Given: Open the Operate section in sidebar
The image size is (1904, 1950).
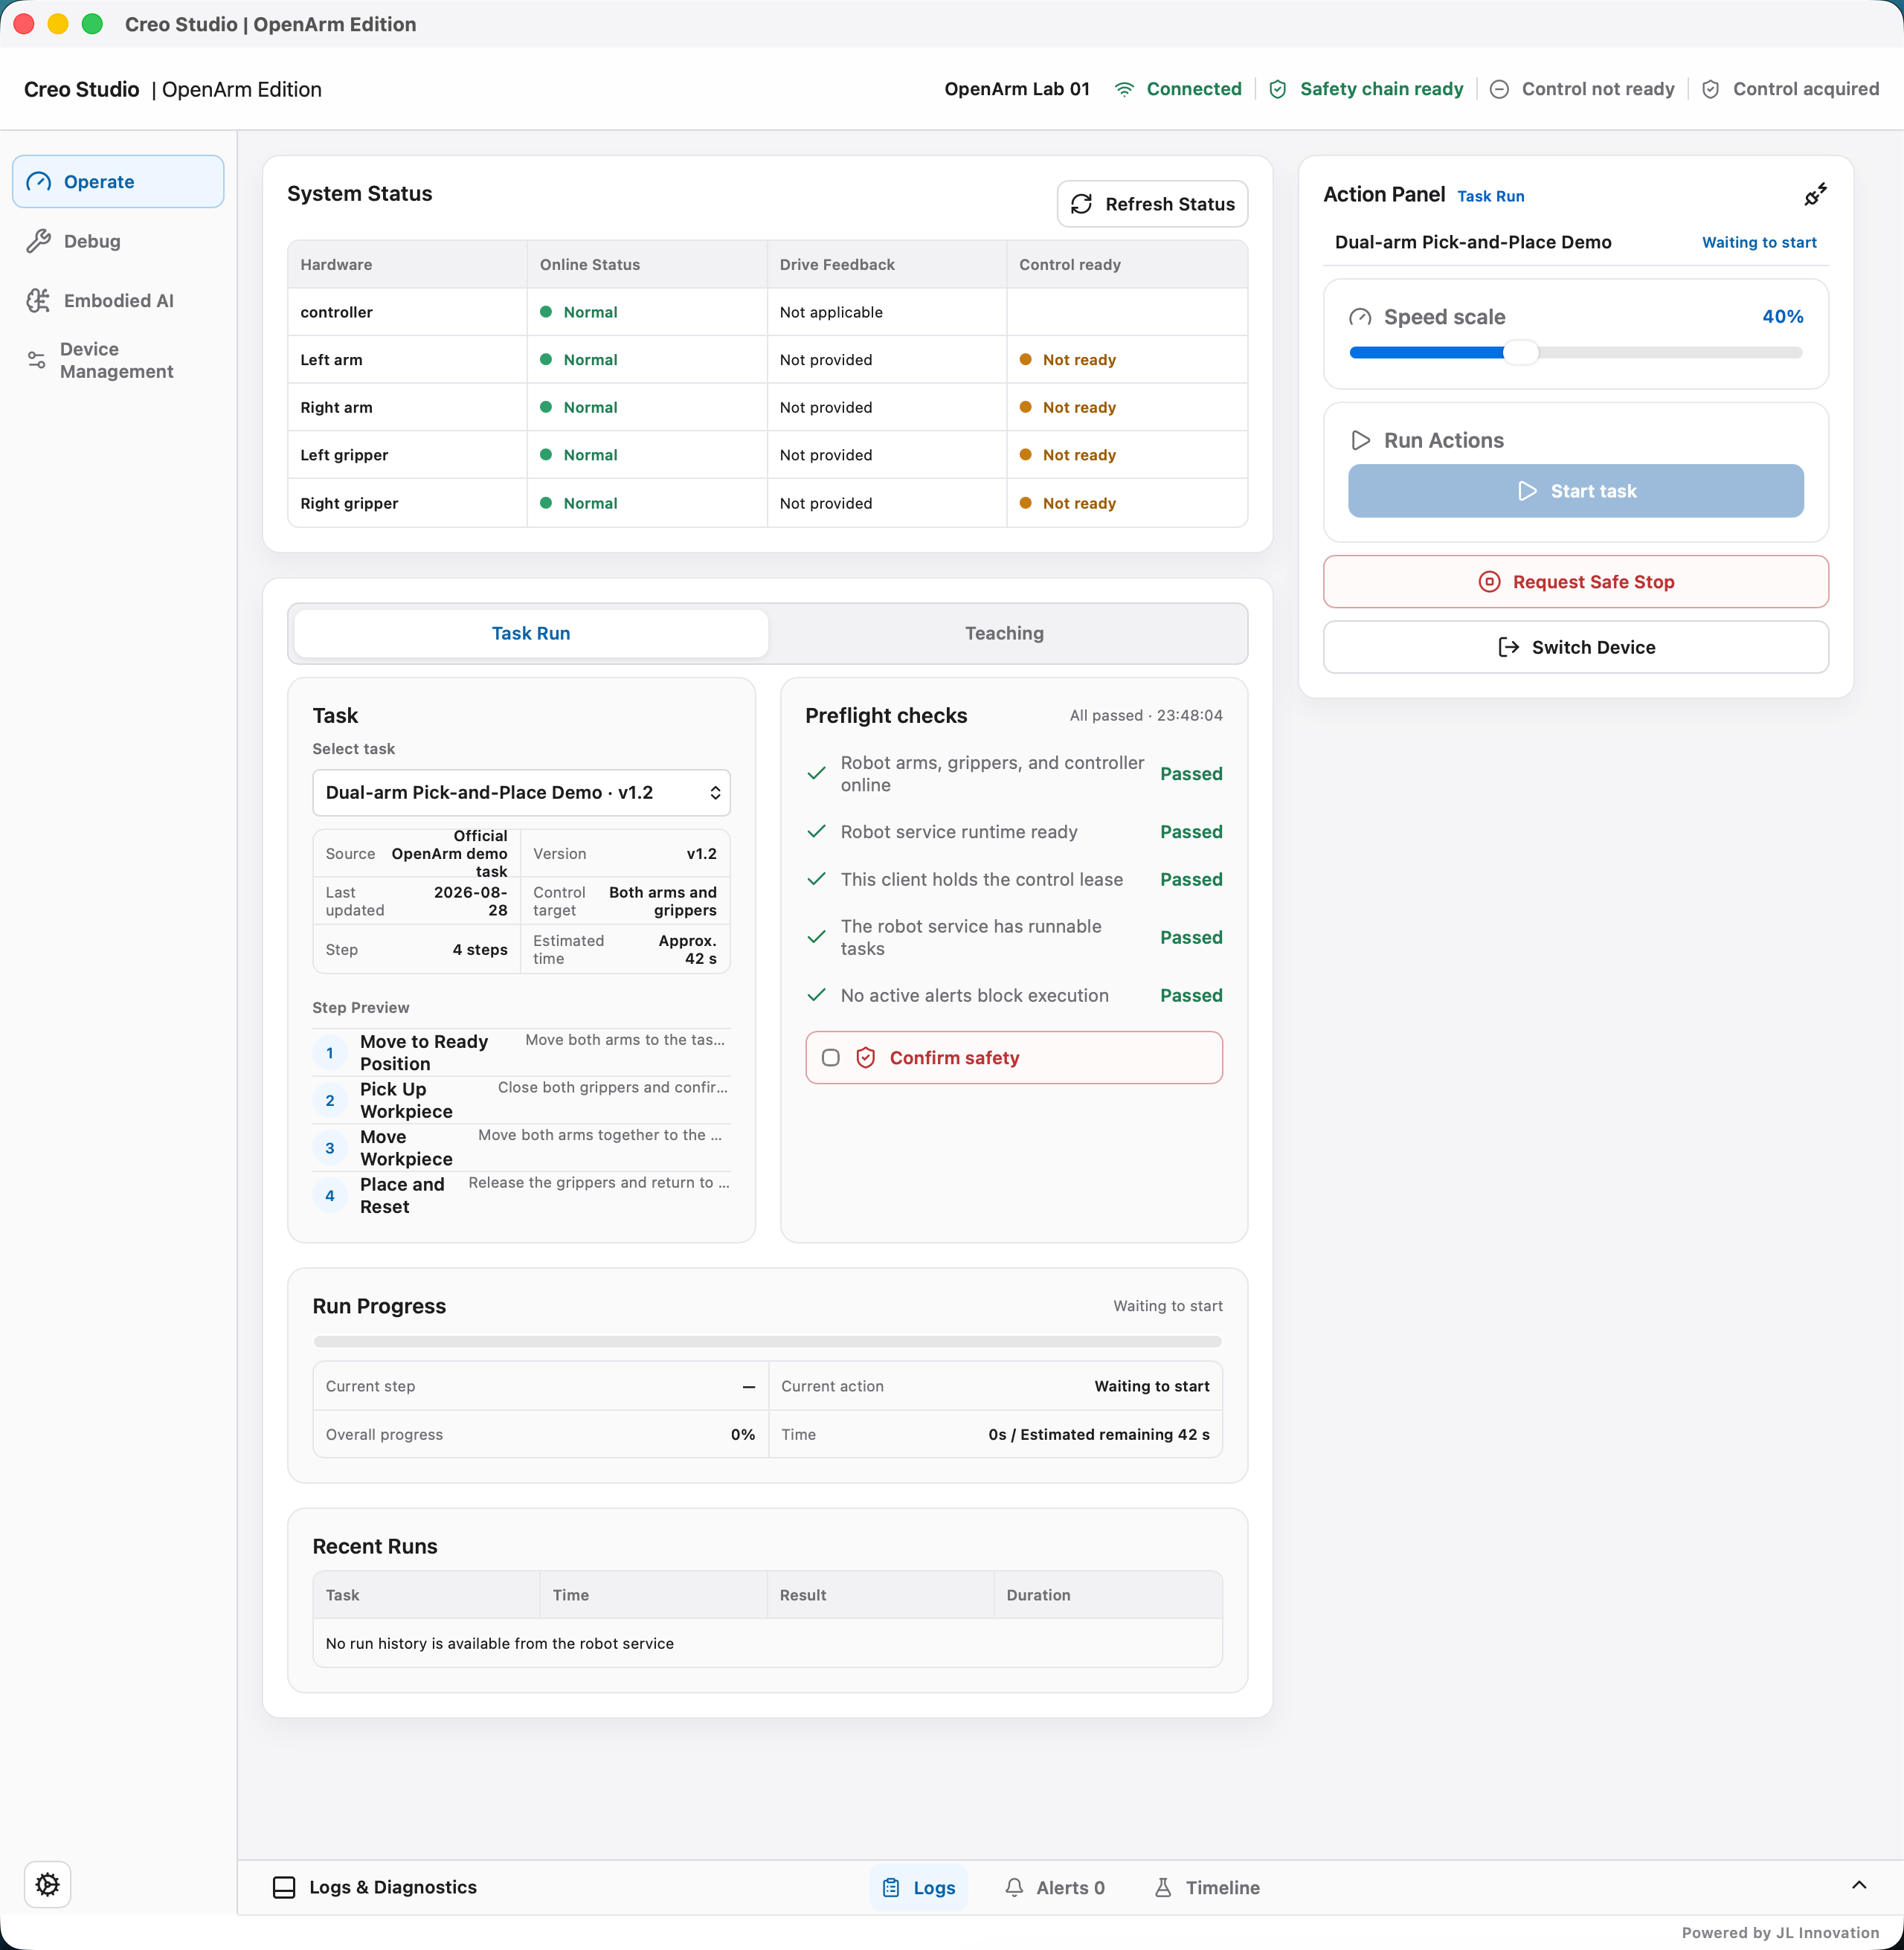Looking at the screenshot, I should pos(118,181).
